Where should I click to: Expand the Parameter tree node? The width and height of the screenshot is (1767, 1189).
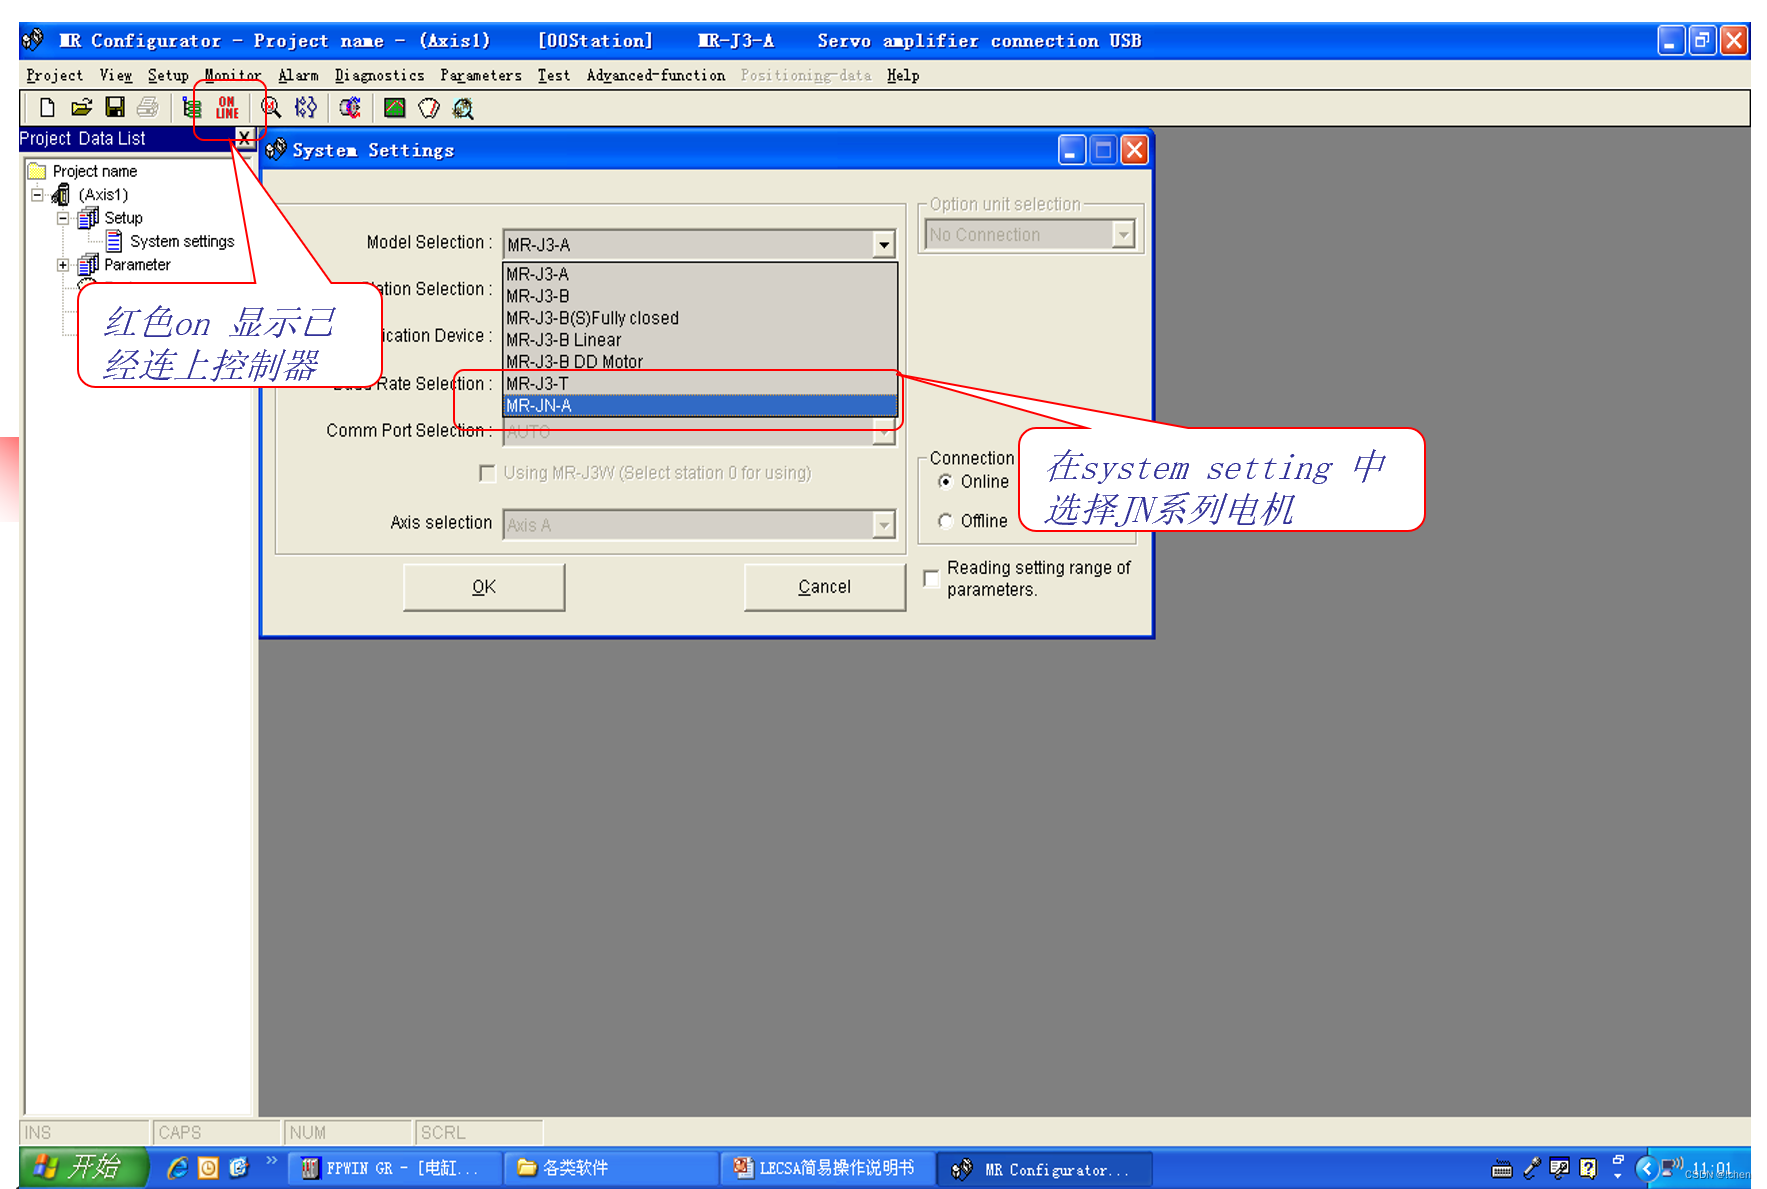63,265
